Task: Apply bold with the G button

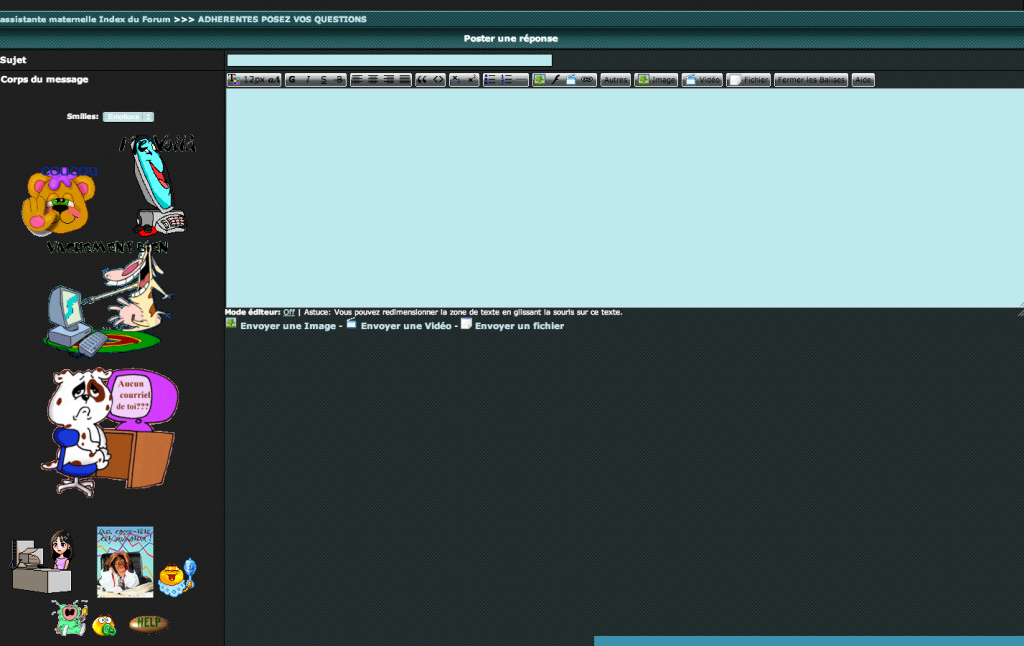Action: click(x=292, y=80)
